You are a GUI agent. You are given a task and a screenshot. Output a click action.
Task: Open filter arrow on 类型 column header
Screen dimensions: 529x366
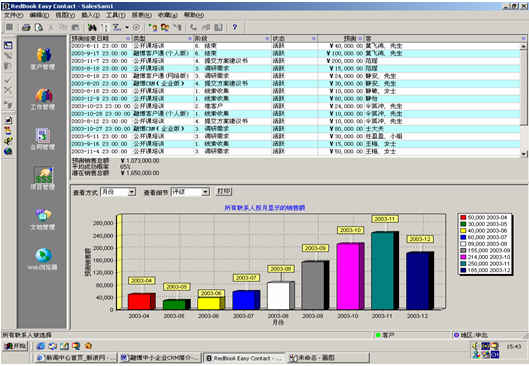tap(190, 39)
